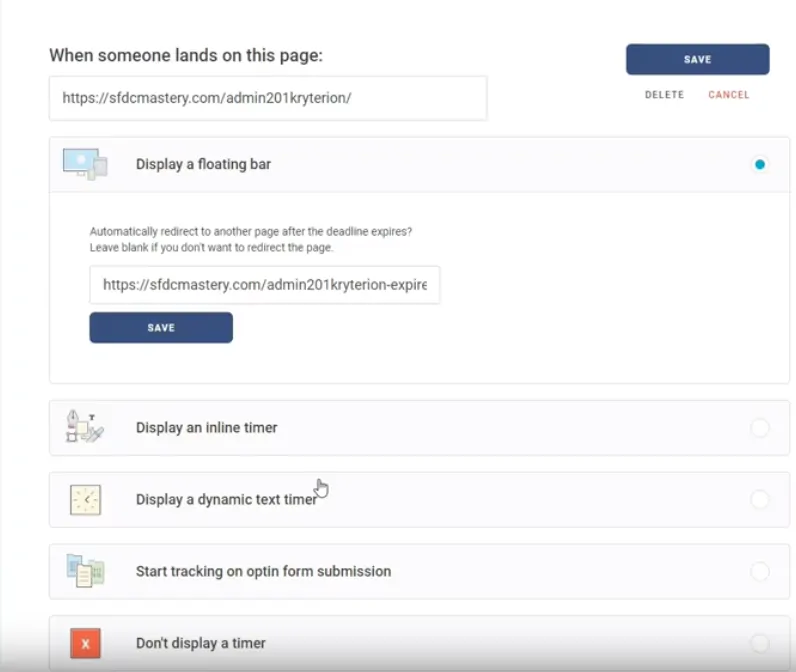The width and height of the screenshot is (796, 672).
Task: Click into the redirect URL input field
Action: pyautogui.click(x=264, y=285)
